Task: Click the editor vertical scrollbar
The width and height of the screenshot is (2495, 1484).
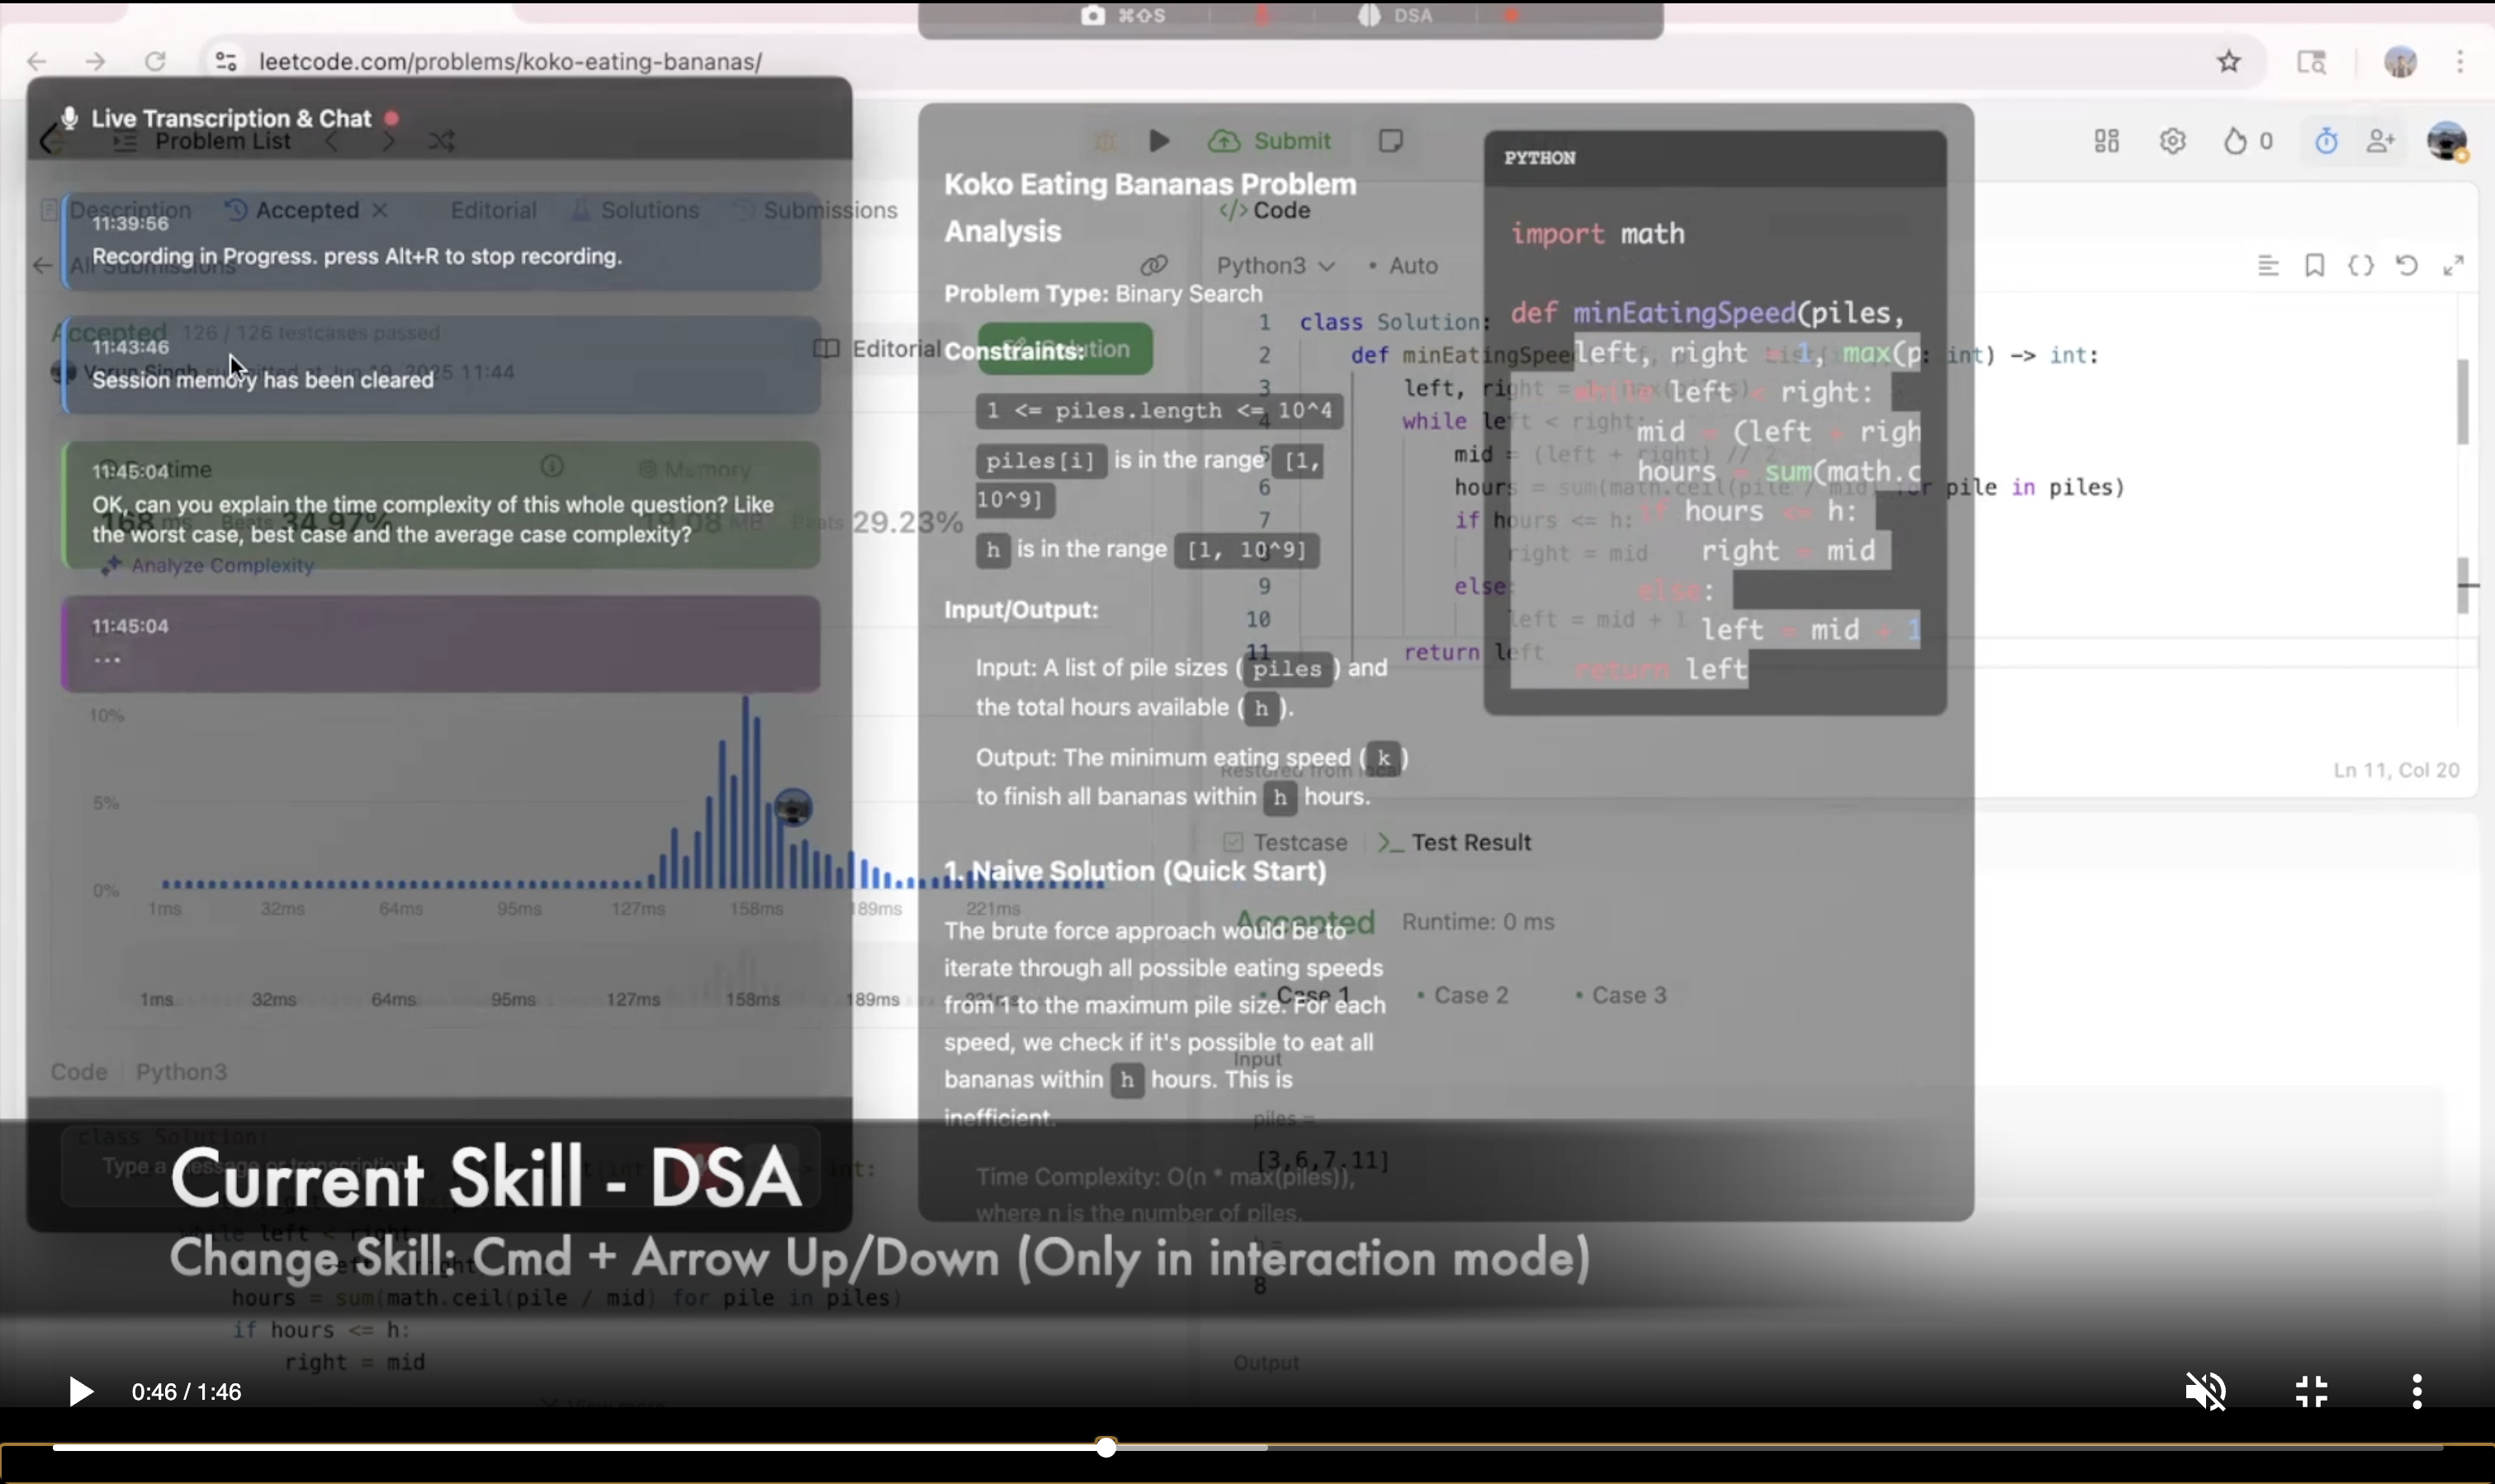Action: [x=2462, y=401]
